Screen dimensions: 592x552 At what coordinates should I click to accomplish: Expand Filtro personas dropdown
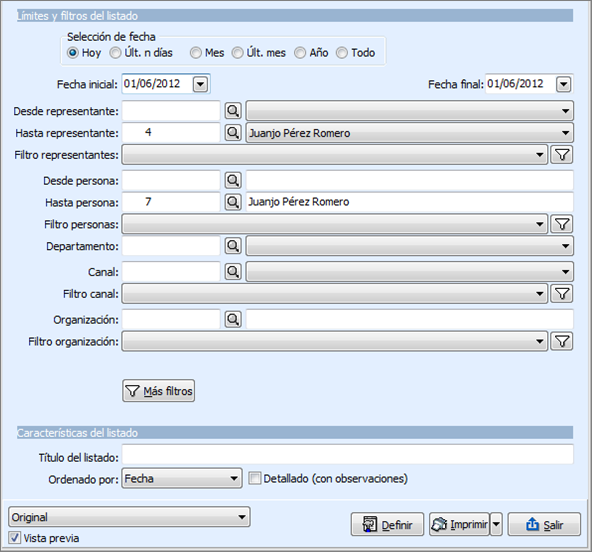540,224
